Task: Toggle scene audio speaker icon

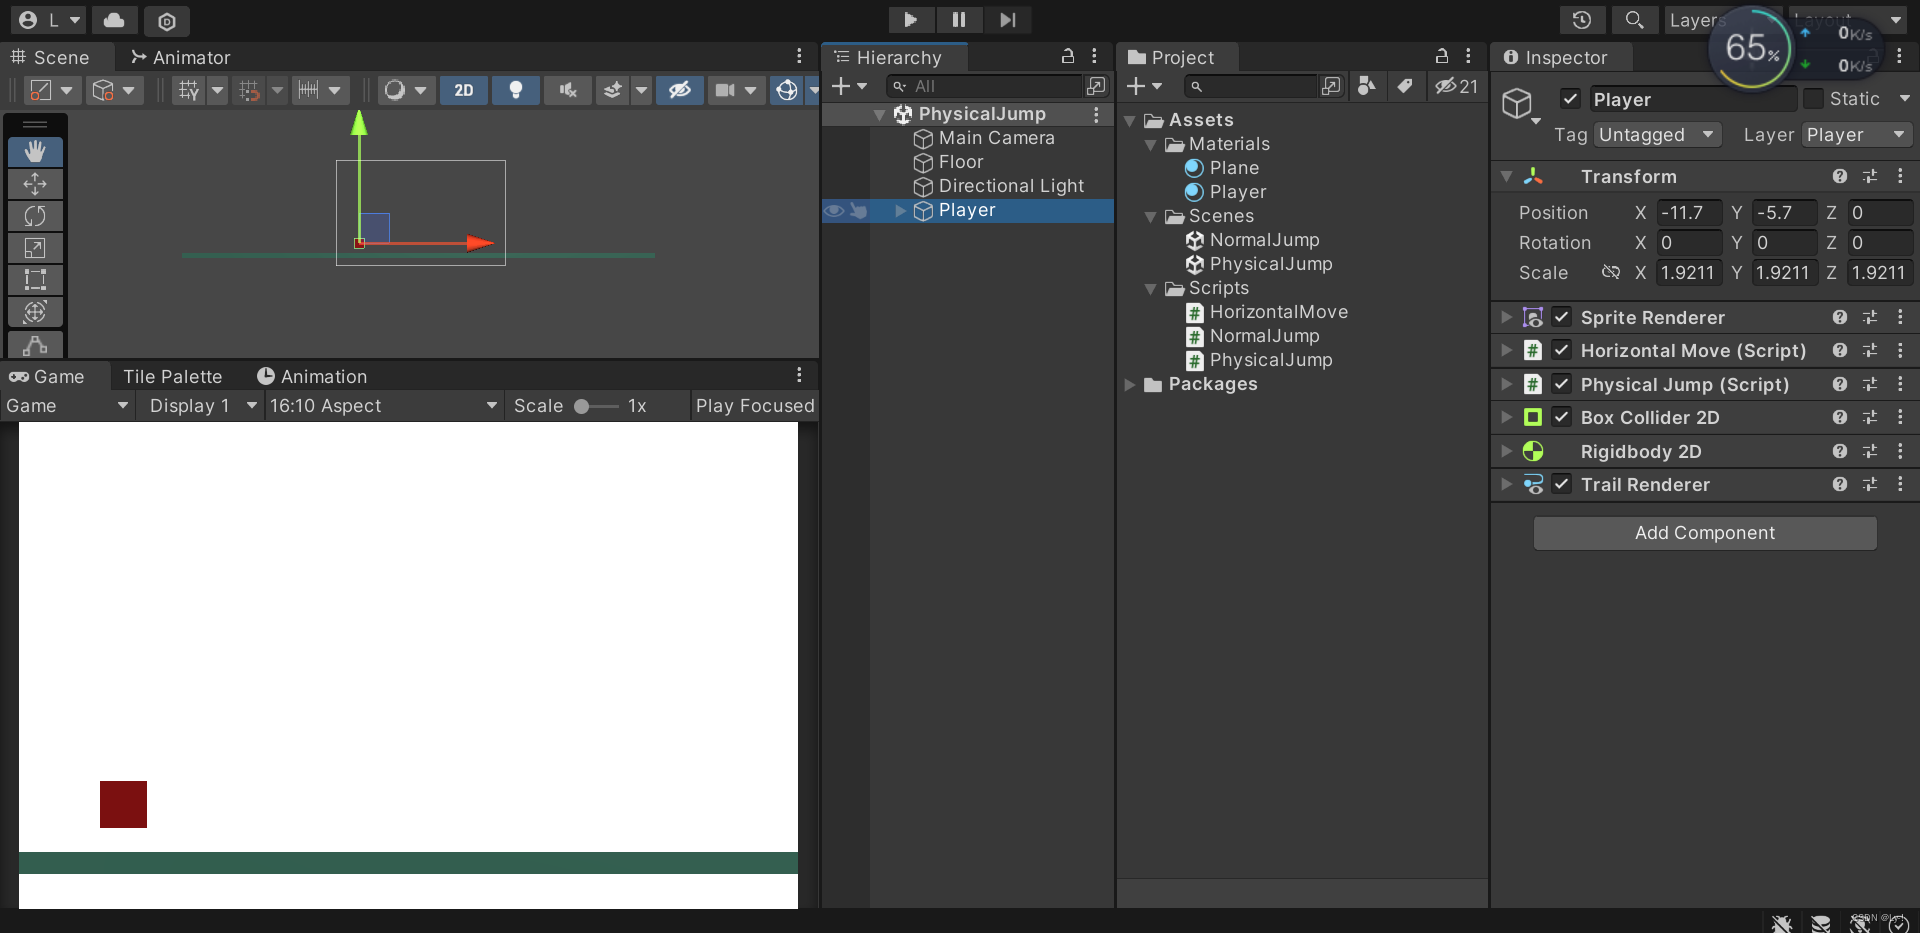Action: 568,90
